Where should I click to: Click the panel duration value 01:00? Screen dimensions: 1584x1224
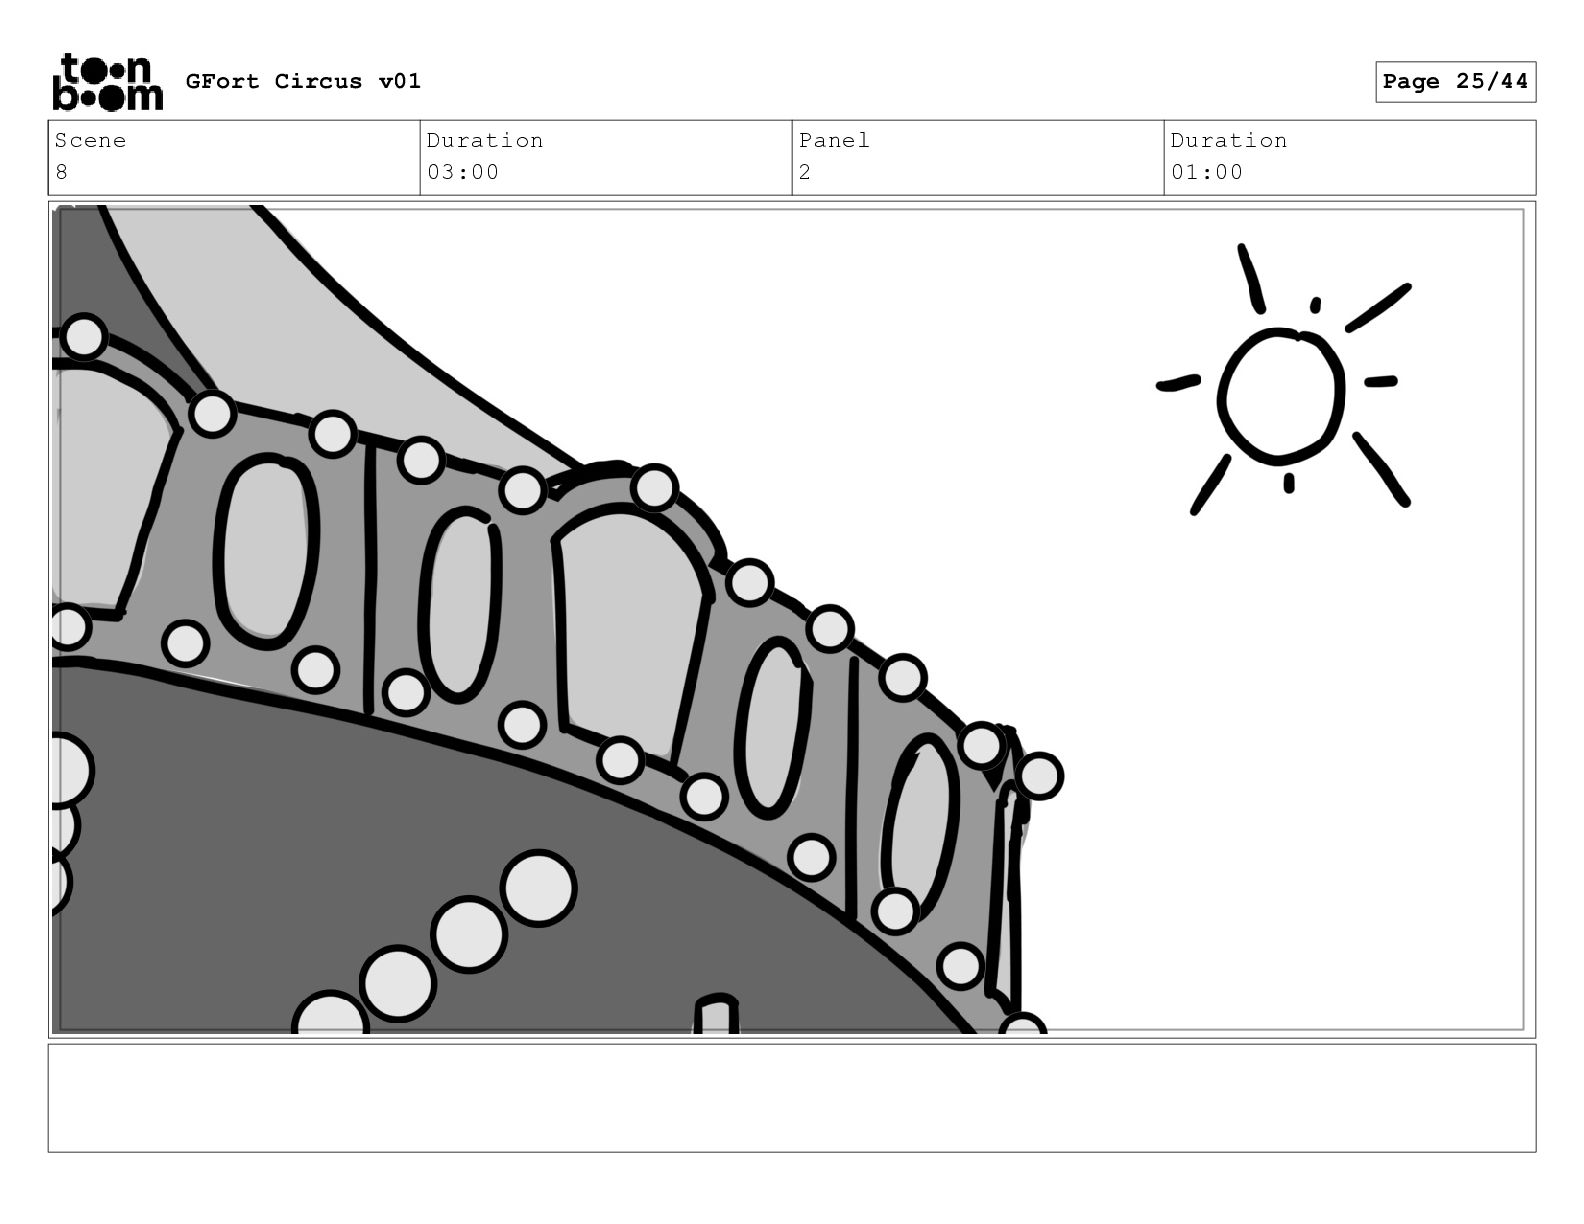(1207, 172)
